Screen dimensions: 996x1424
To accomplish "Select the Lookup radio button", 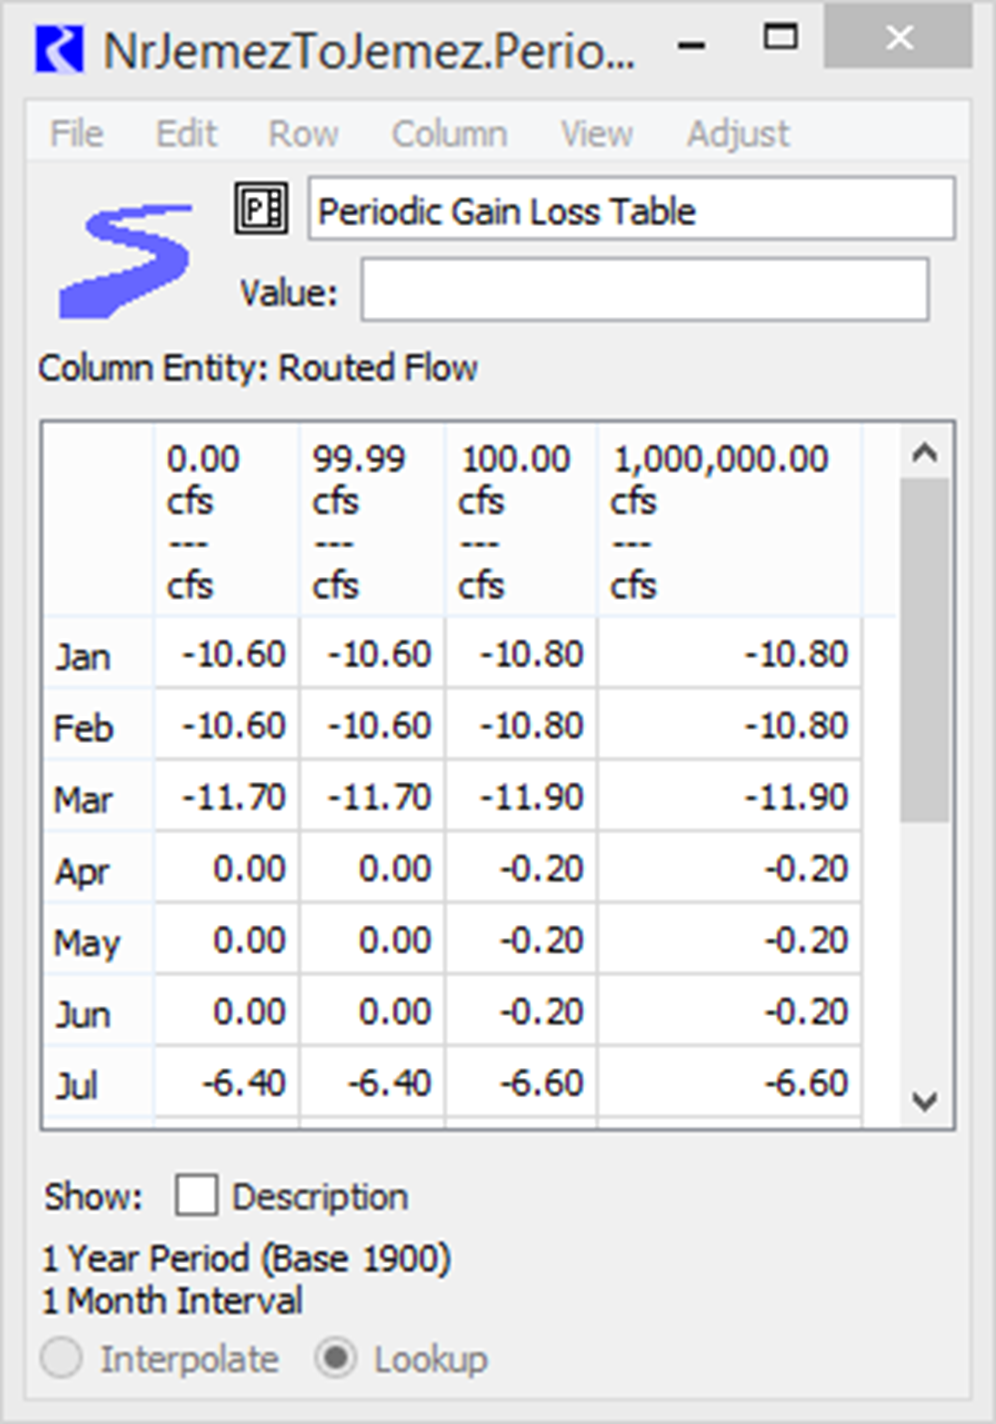I will [x=336, y=1359].
